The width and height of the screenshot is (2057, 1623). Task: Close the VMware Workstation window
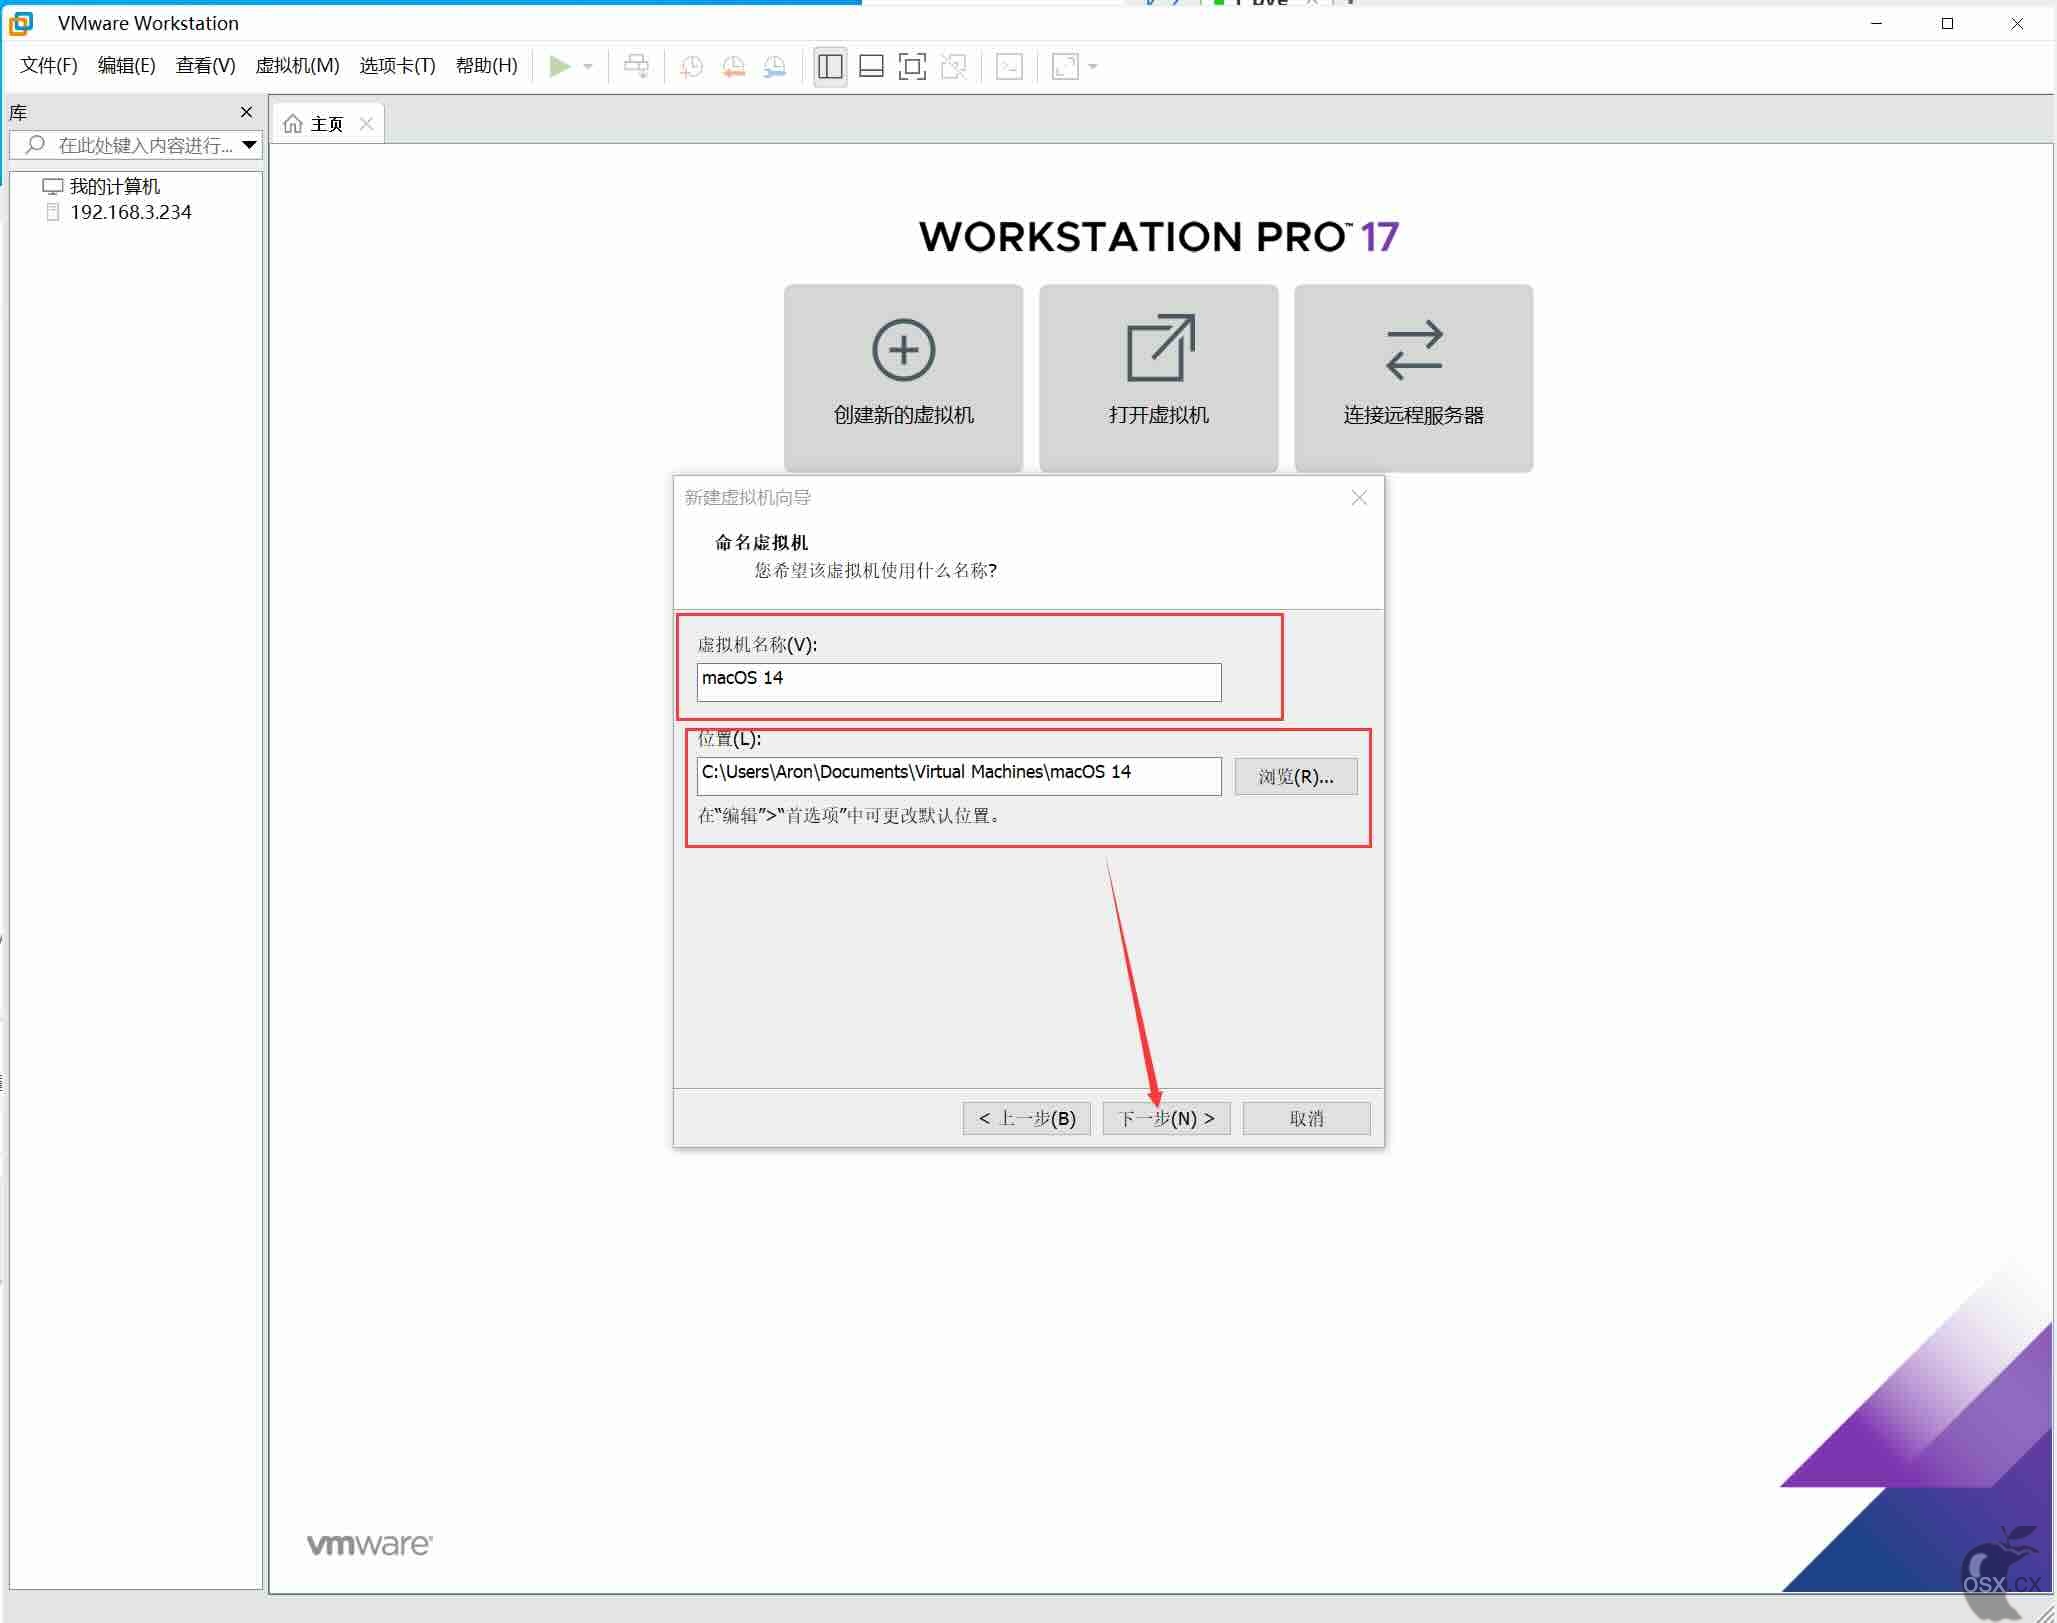[x=2017, y=23]
